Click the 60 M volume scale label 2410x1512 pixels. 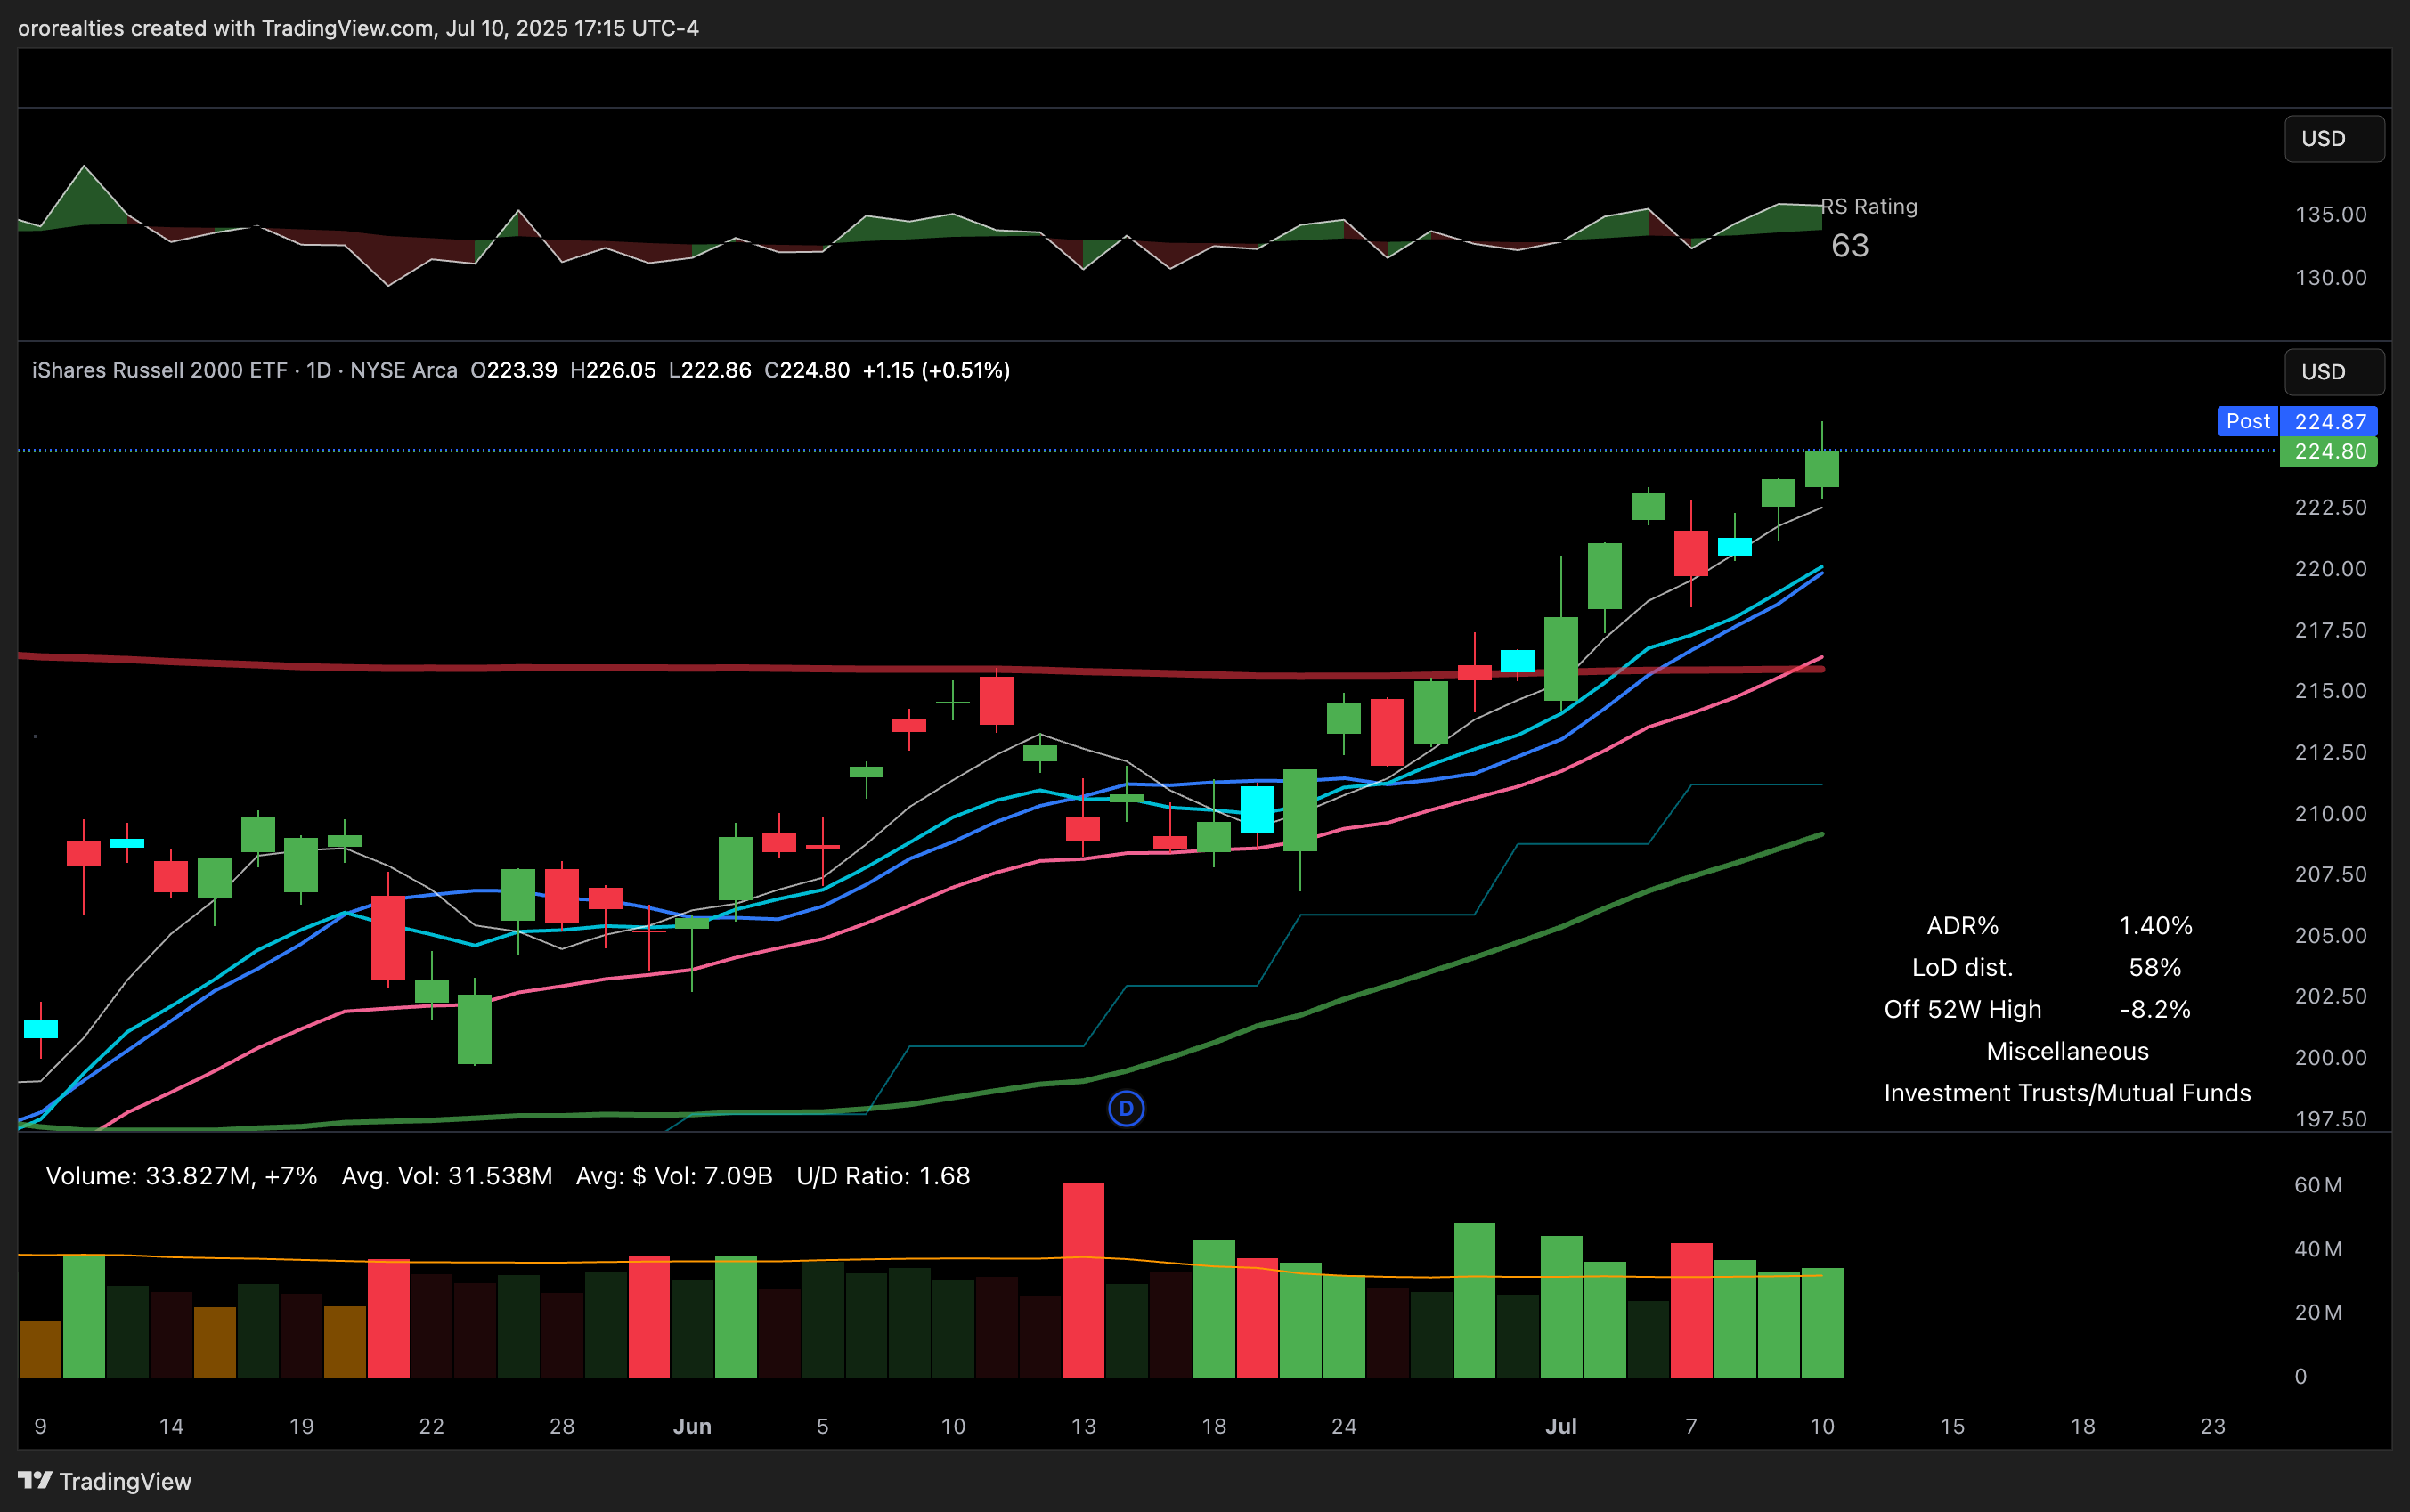pyautogui.click(x=2318, y=1186)
